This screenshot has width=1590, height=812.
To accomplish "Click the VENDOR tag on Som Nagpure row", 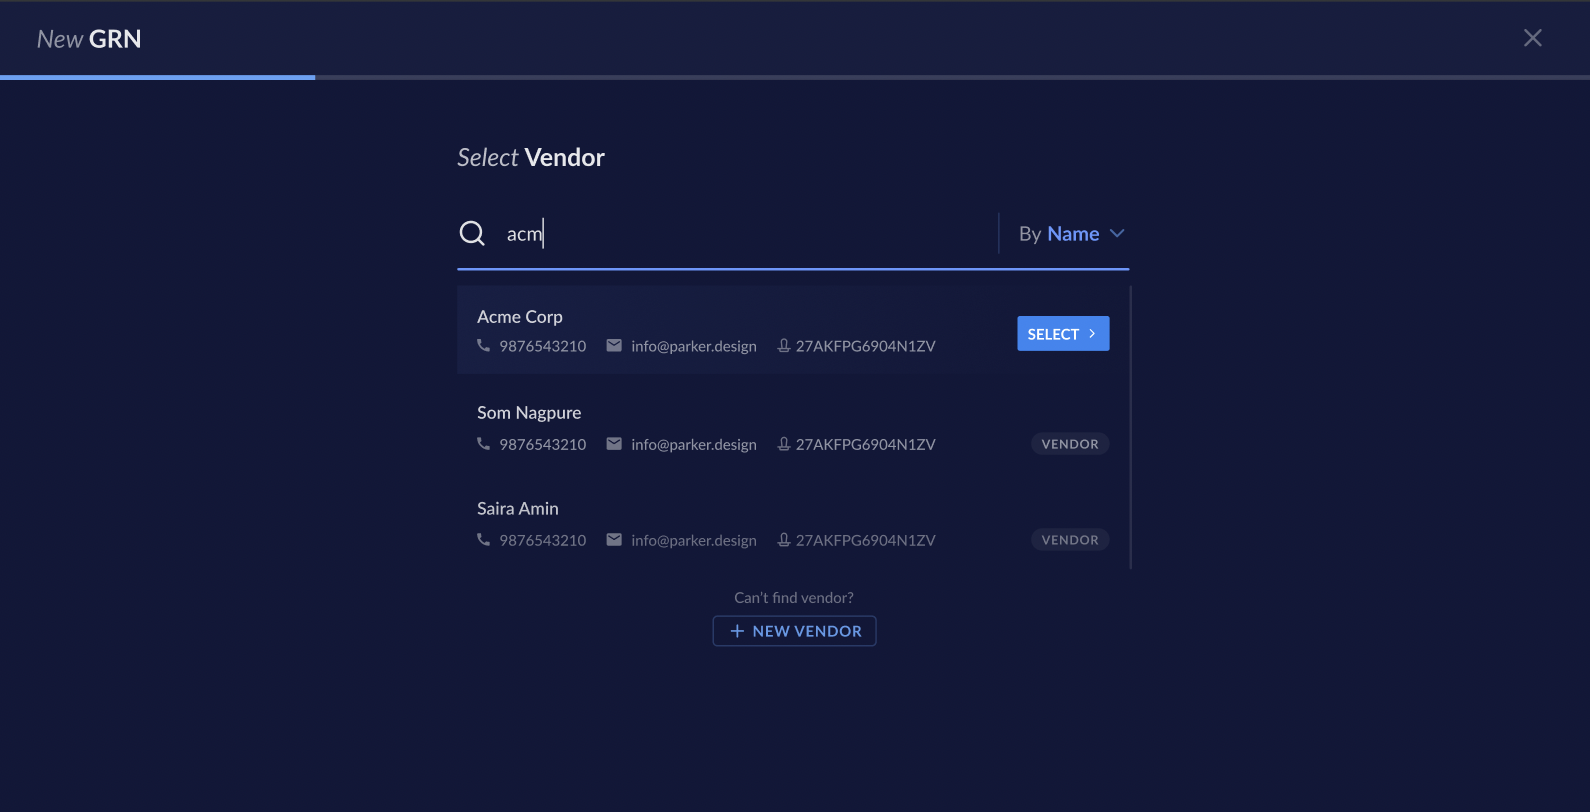I will [1070, 444].
